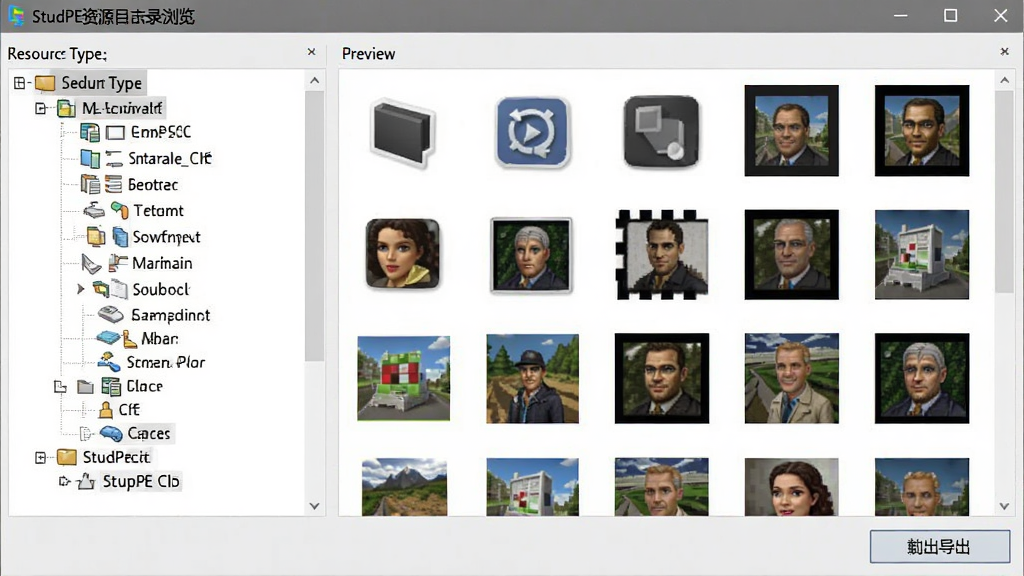Minimize the StudPE window
The image size is (1024, 576).
[x=901, y=16]
